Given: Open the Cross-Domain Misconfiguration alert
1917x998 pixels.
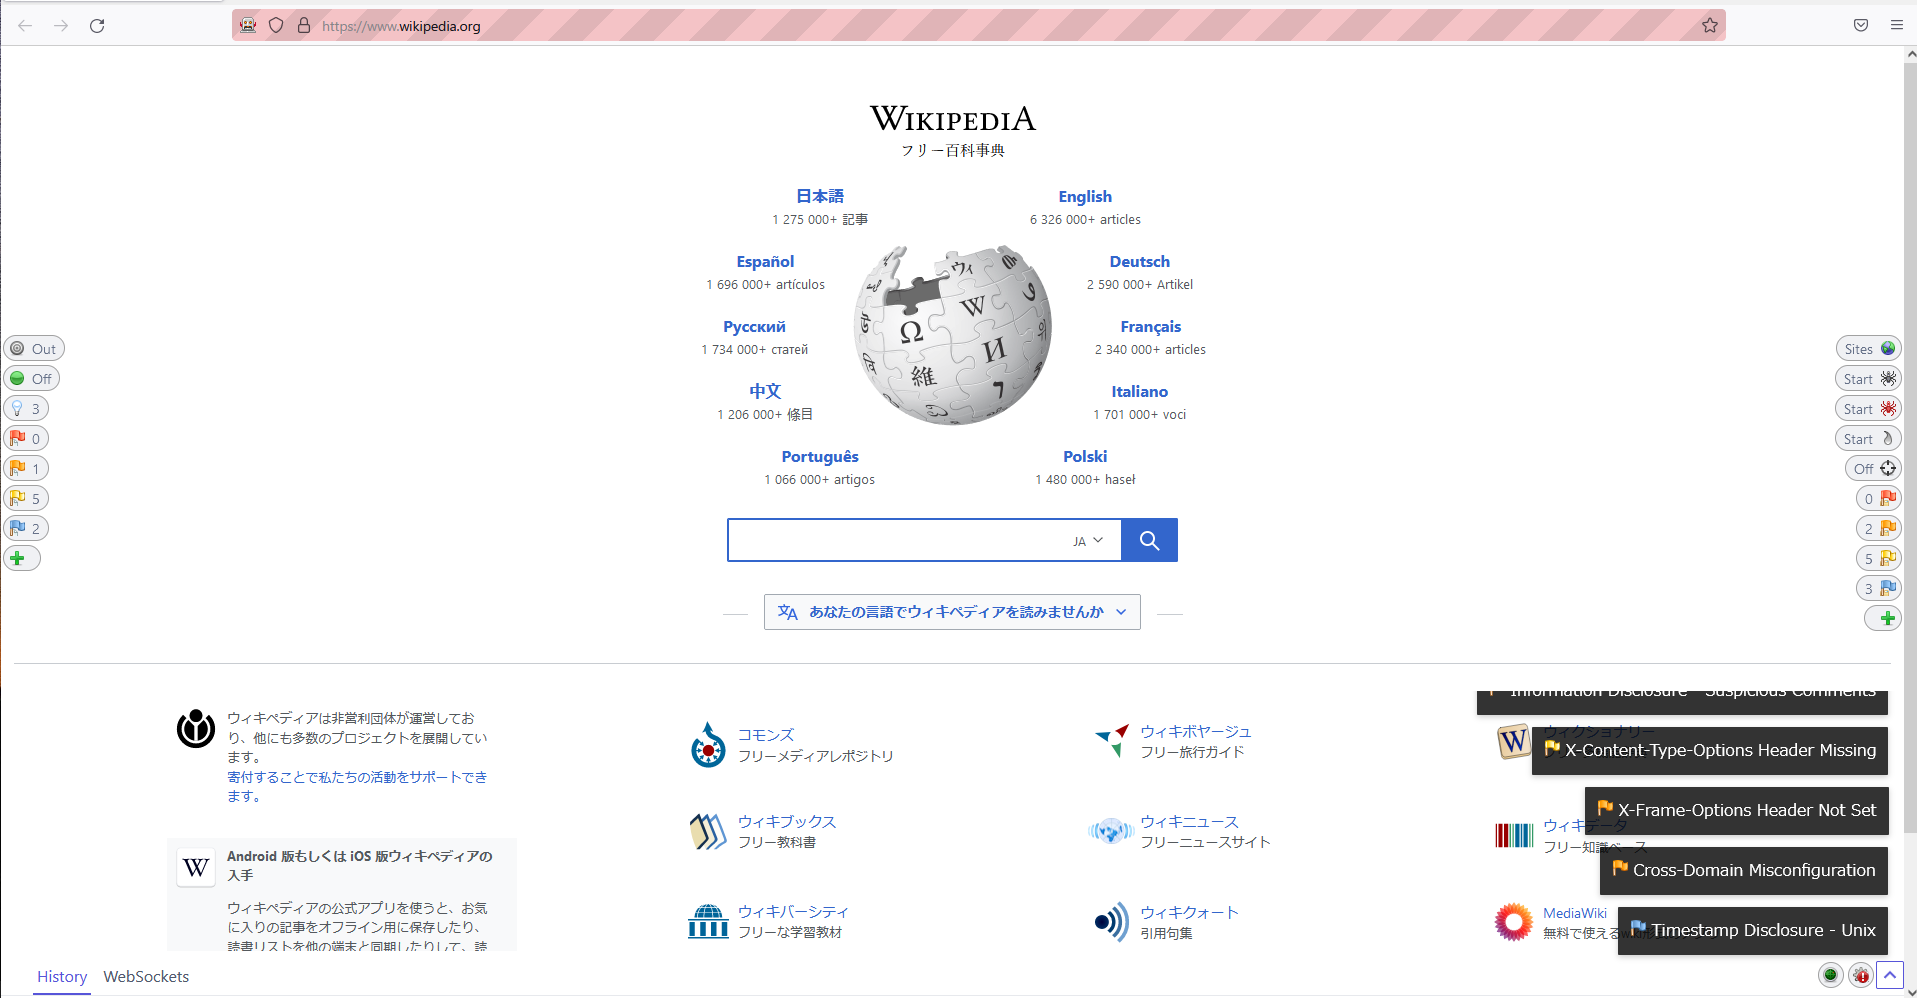Looking at the screenshot, I should [x=1744, y=871].
